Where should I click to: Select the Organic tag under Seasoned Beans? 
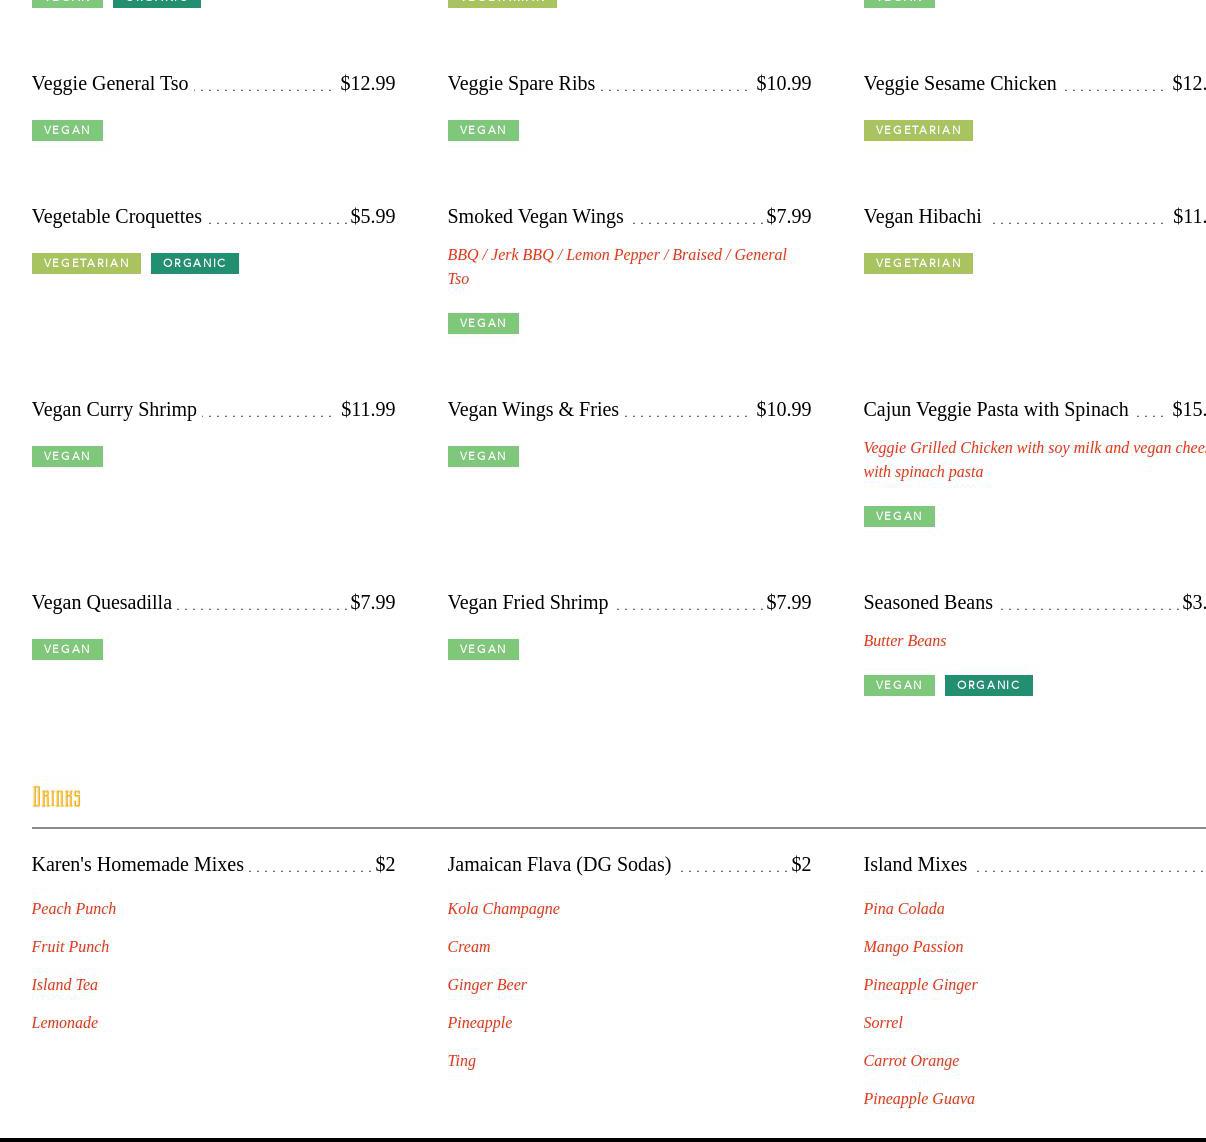(x=988, y=685)
